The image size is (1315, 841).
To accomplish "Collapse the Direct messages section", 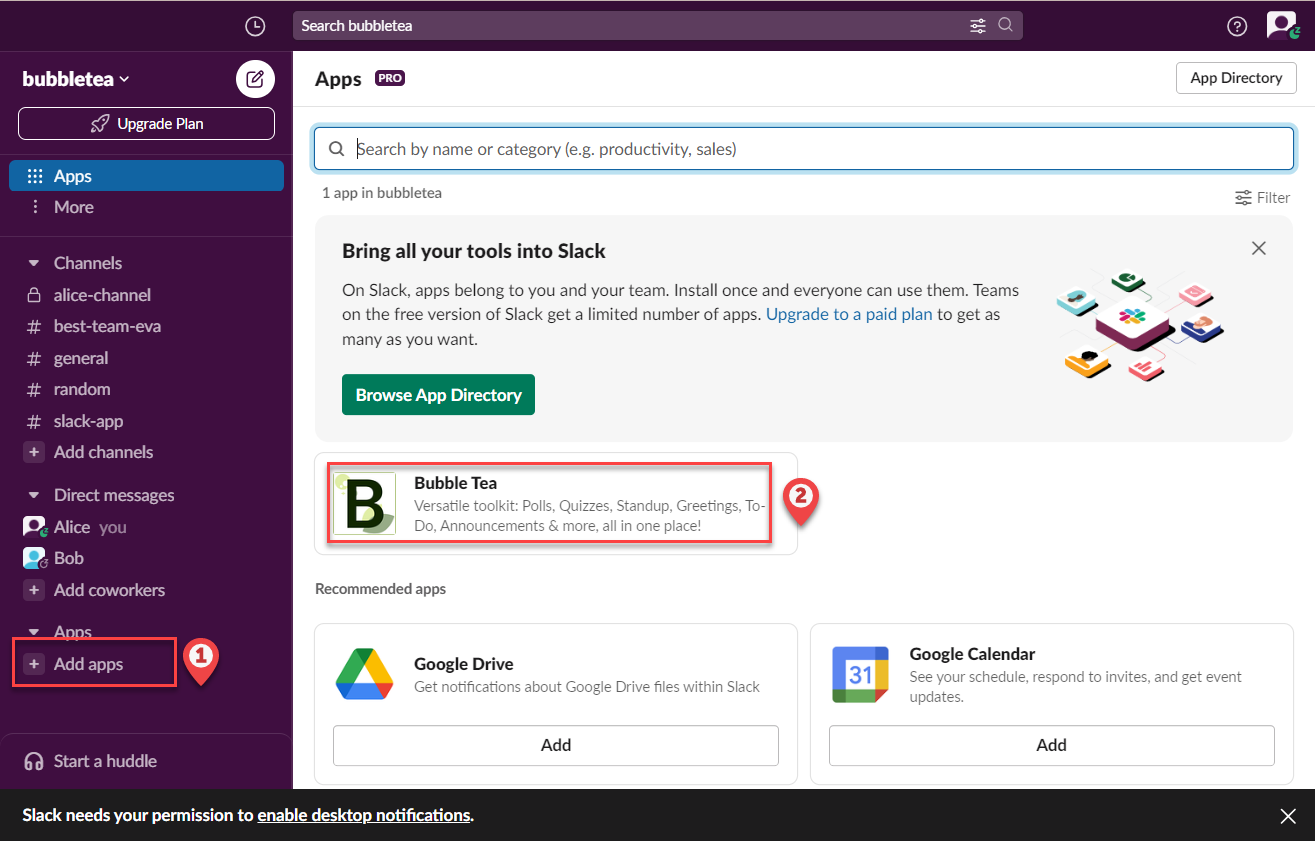I will point(34,495).
